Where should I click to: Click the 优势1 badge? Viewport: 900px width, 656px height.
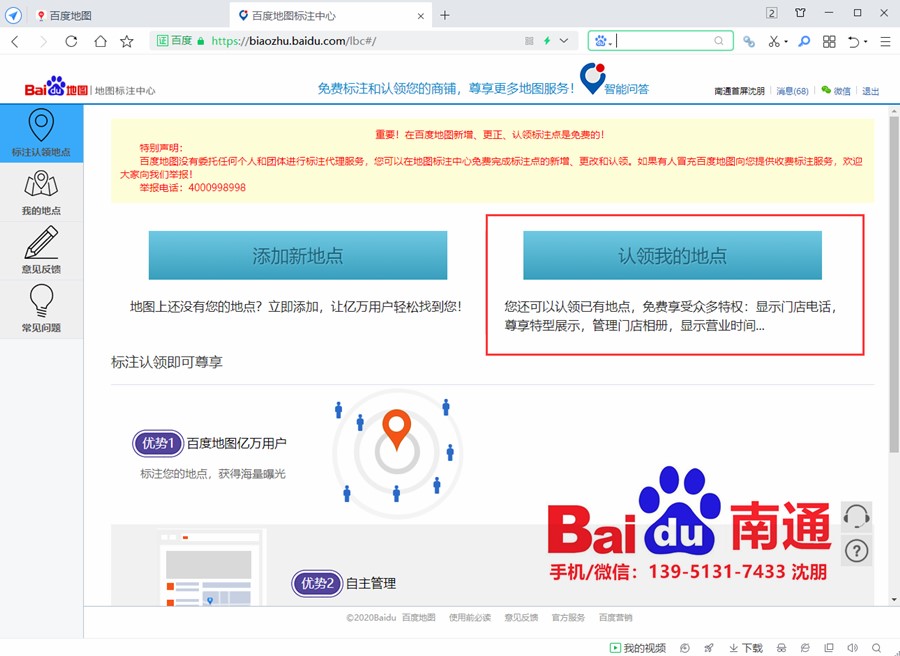[158, 443]
